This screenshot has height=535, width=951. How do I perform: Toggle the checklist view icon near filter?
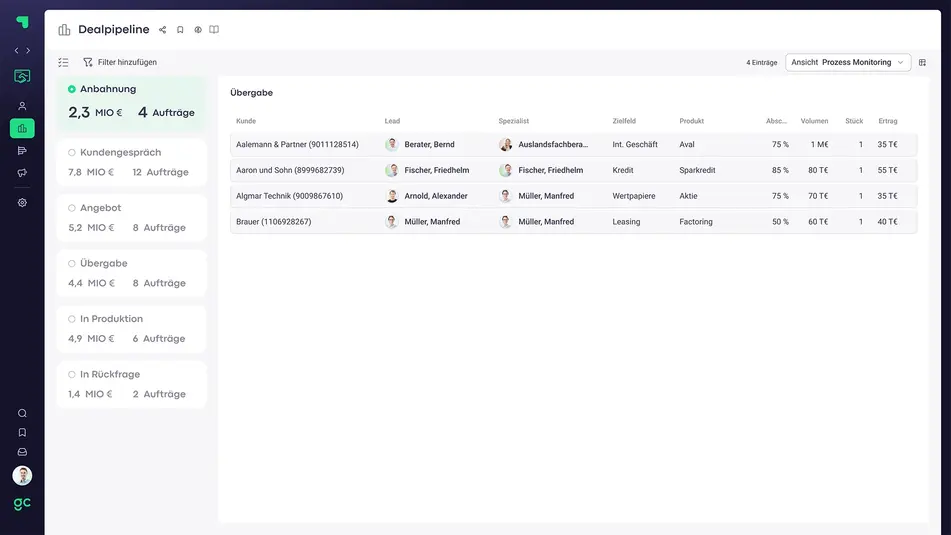(64, 62)
